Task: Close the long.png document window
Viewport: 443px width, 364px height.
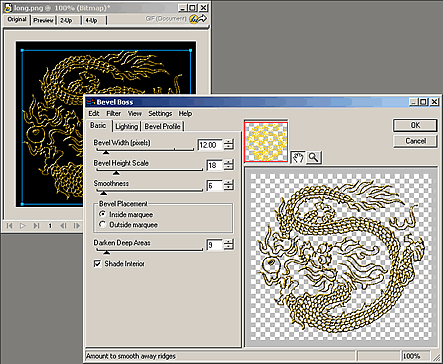Action: [x=204, y=7]
